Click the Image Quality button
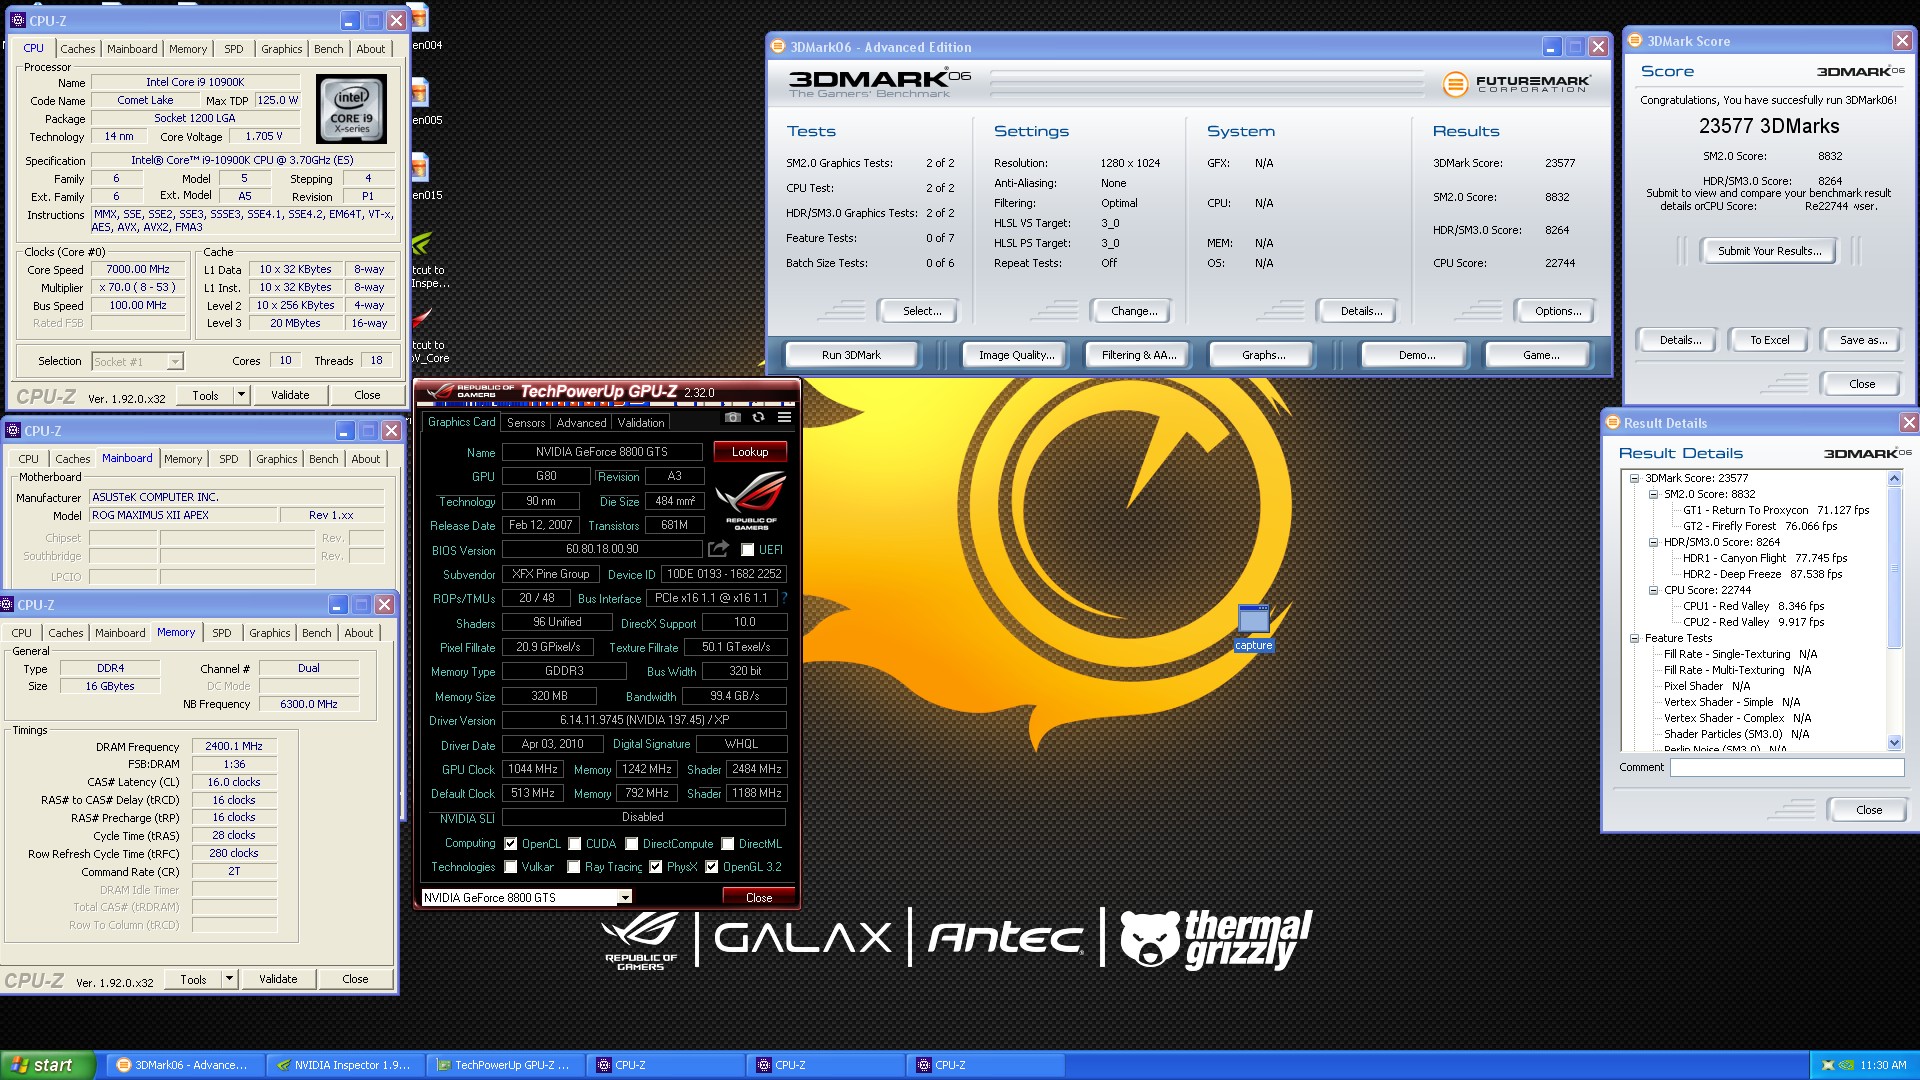Viewport: 1920px width, 1080px height. point(1016,355)
